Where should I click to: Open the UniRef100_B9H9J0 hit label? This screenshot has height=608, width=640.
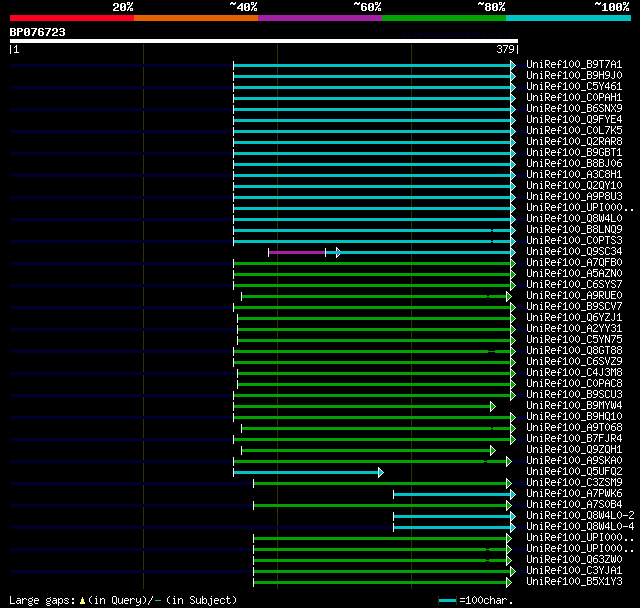coord(574,75)
